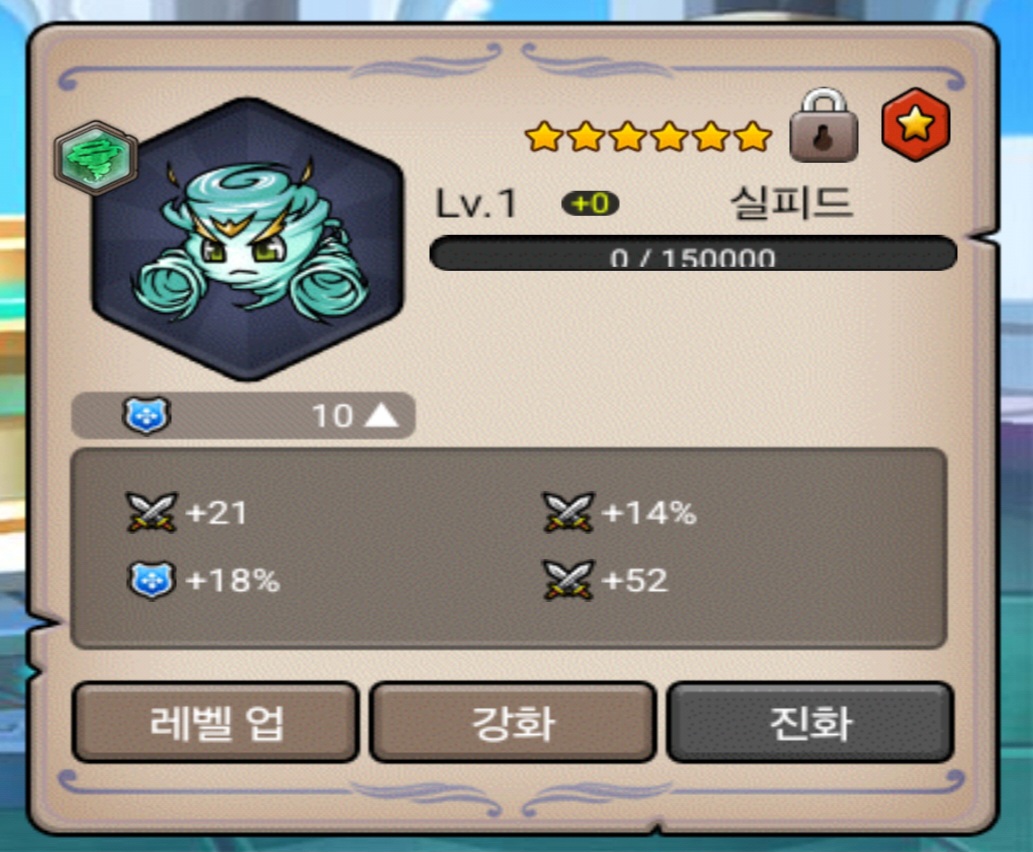
Task: Click the blue shield icon next to +18%
Action: (152, 580)
